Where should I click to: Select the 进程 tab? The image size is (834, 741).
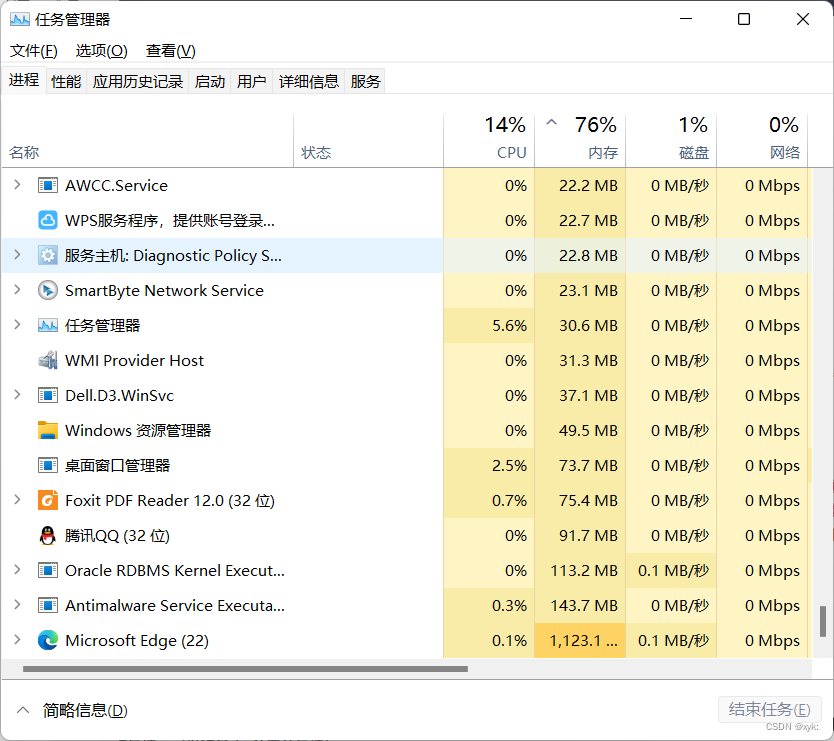tap(24, 80)
